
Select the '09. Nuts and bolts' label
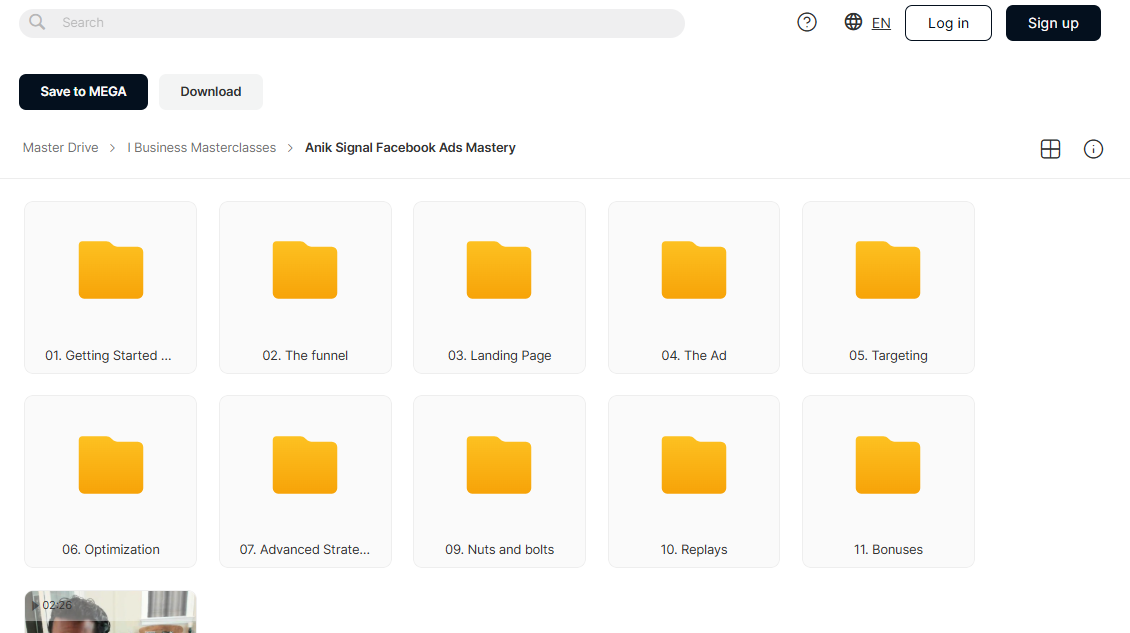499,549
